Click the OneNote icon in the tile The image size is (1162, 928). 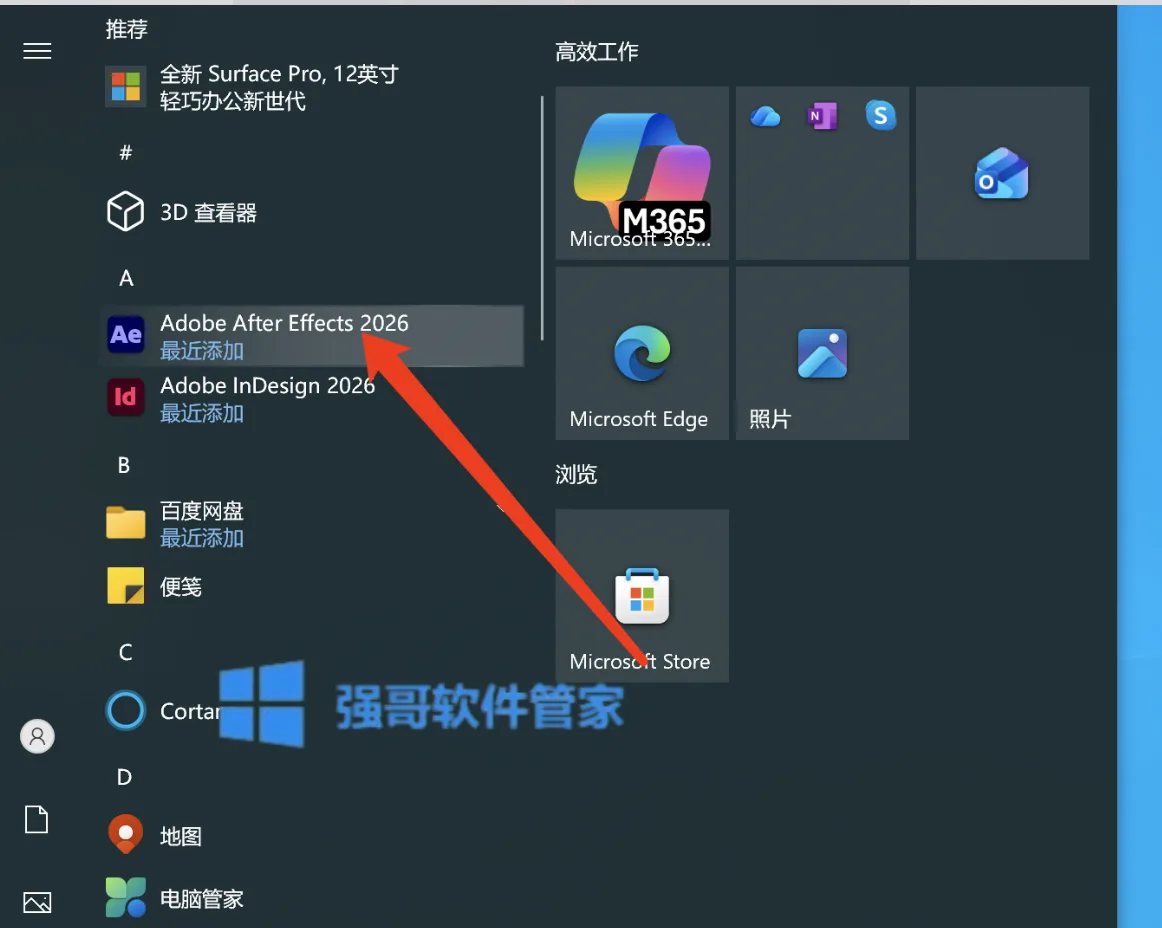point(823,116)
